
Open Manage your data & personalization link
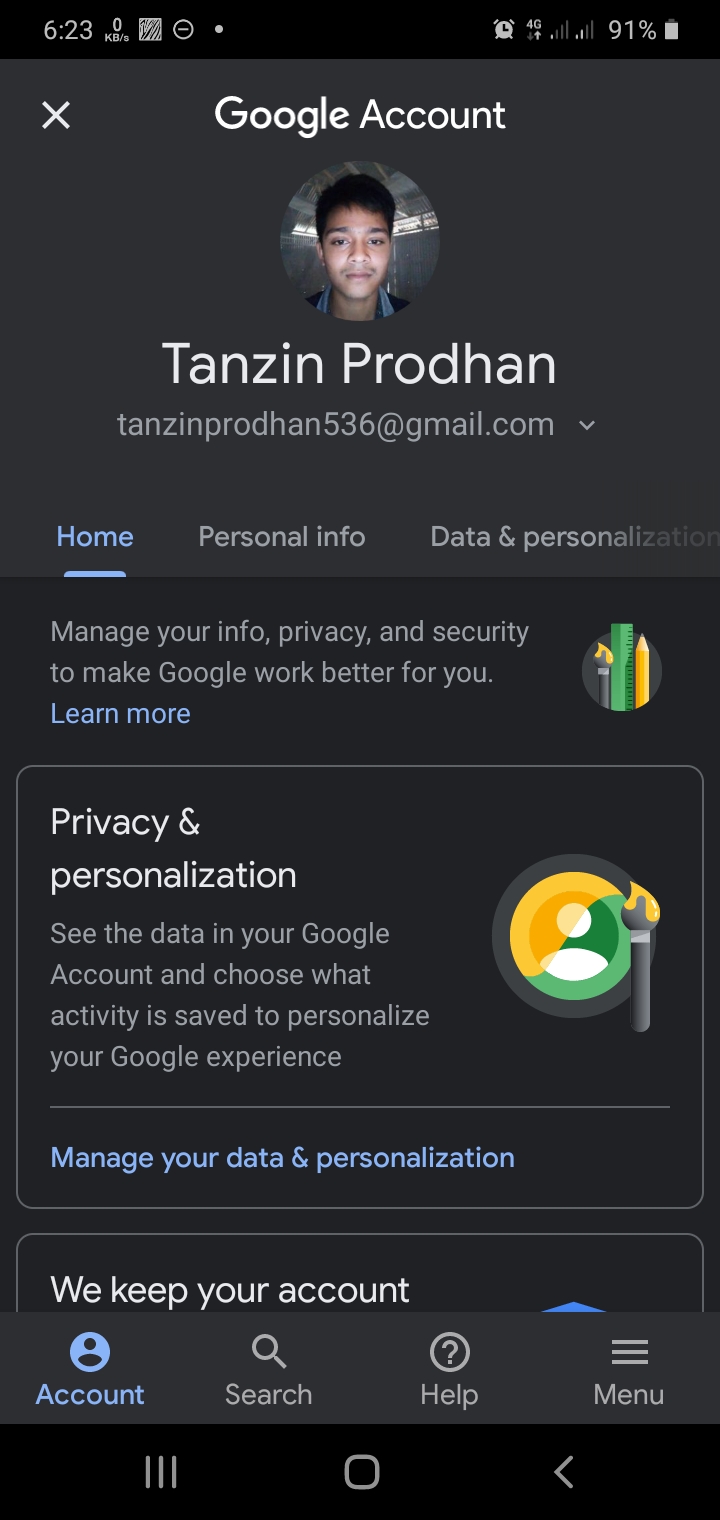282,1157
